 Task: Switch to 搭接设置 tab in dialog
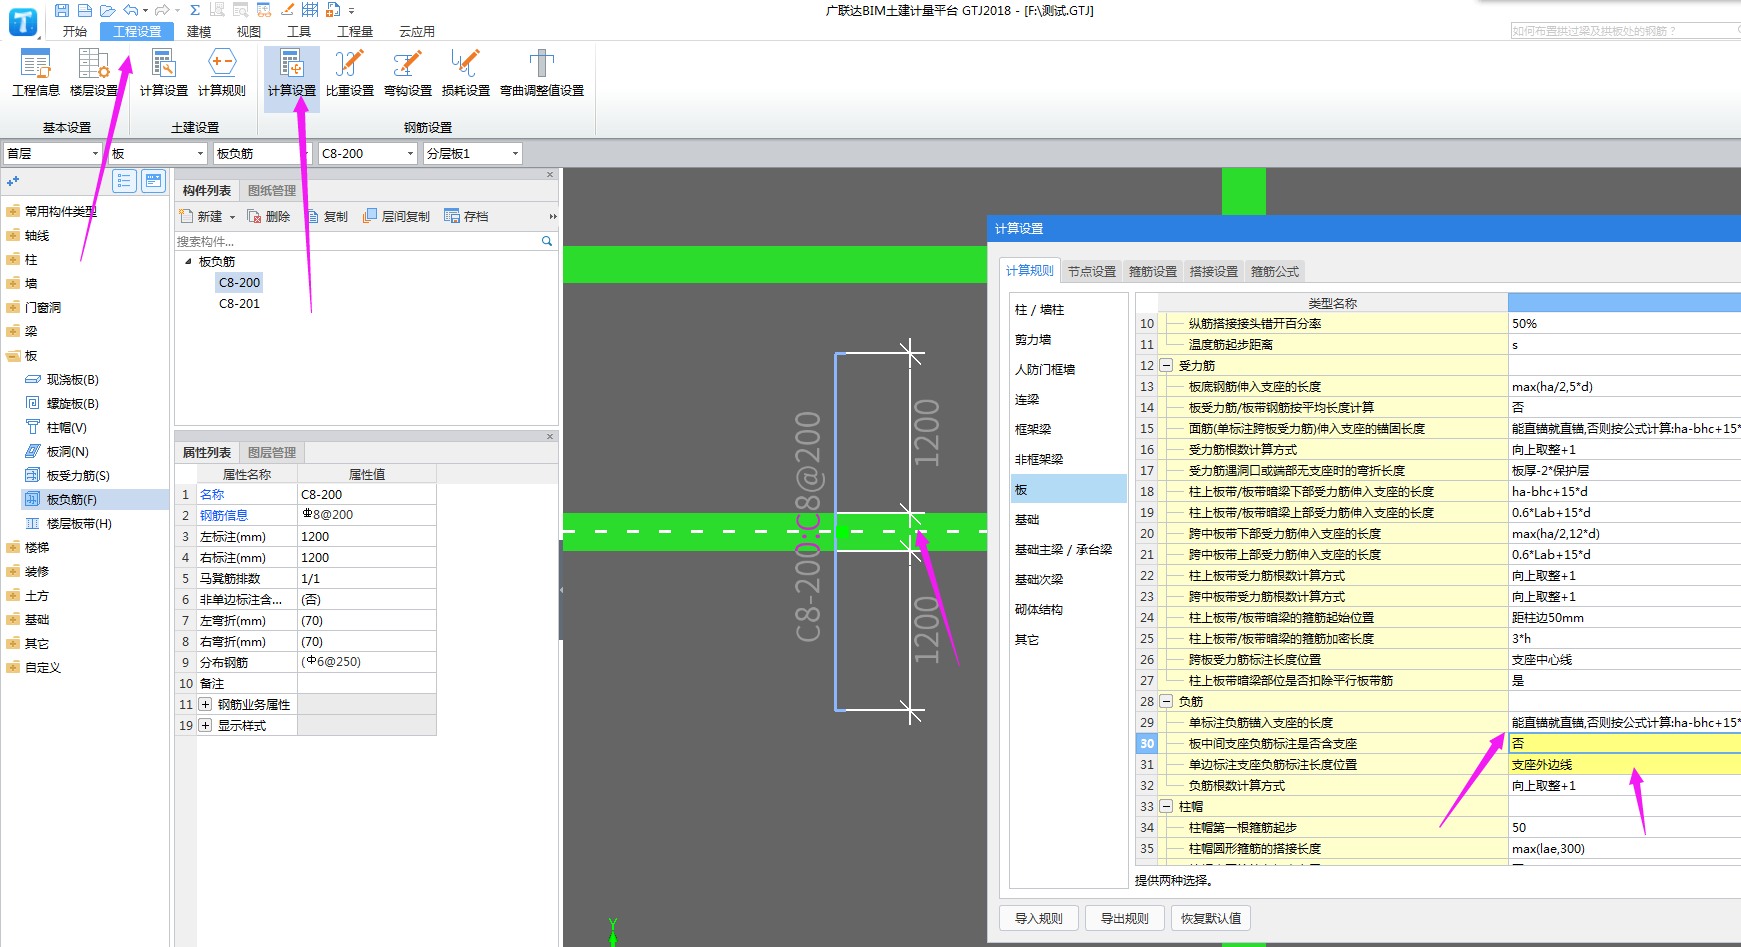[x=1214, y=272]
